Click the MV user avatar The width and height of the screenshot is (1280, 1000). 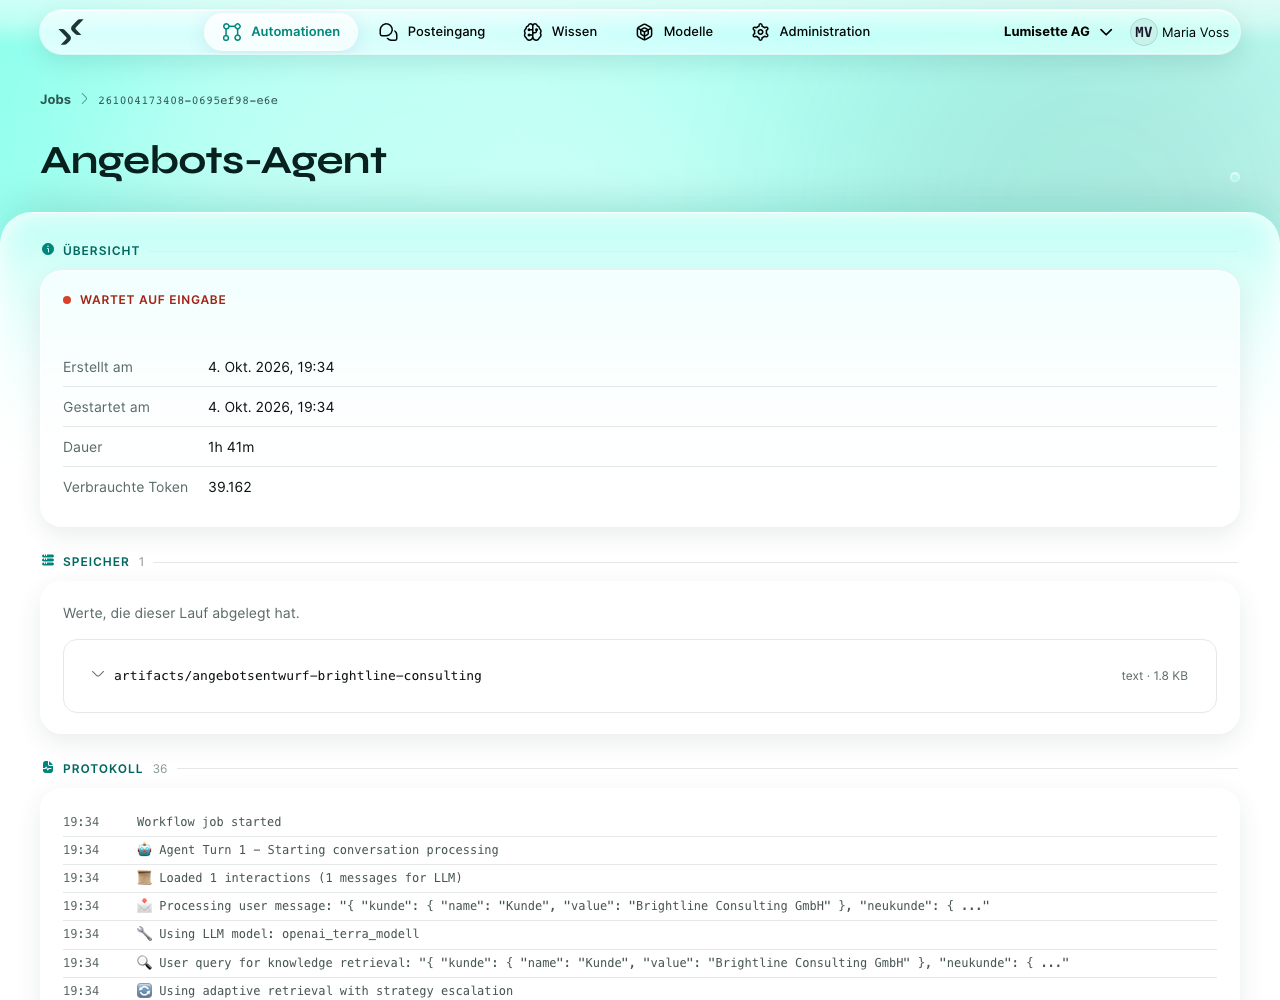coord(1144,32)
